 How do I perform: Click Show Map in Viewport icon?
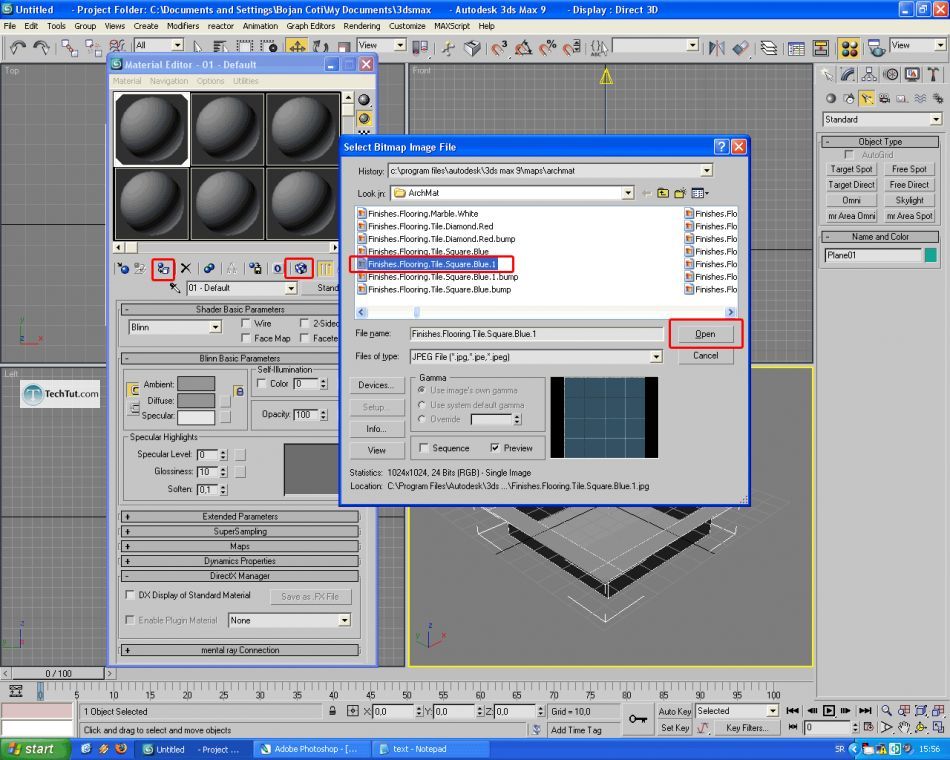coord(301,268)
